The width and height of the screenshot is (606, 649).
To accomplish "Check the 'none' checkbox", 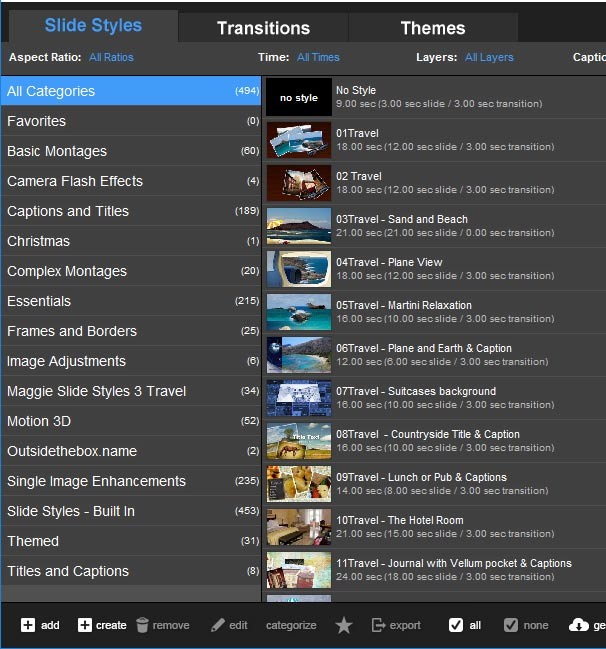I will [x=511, y=625].
